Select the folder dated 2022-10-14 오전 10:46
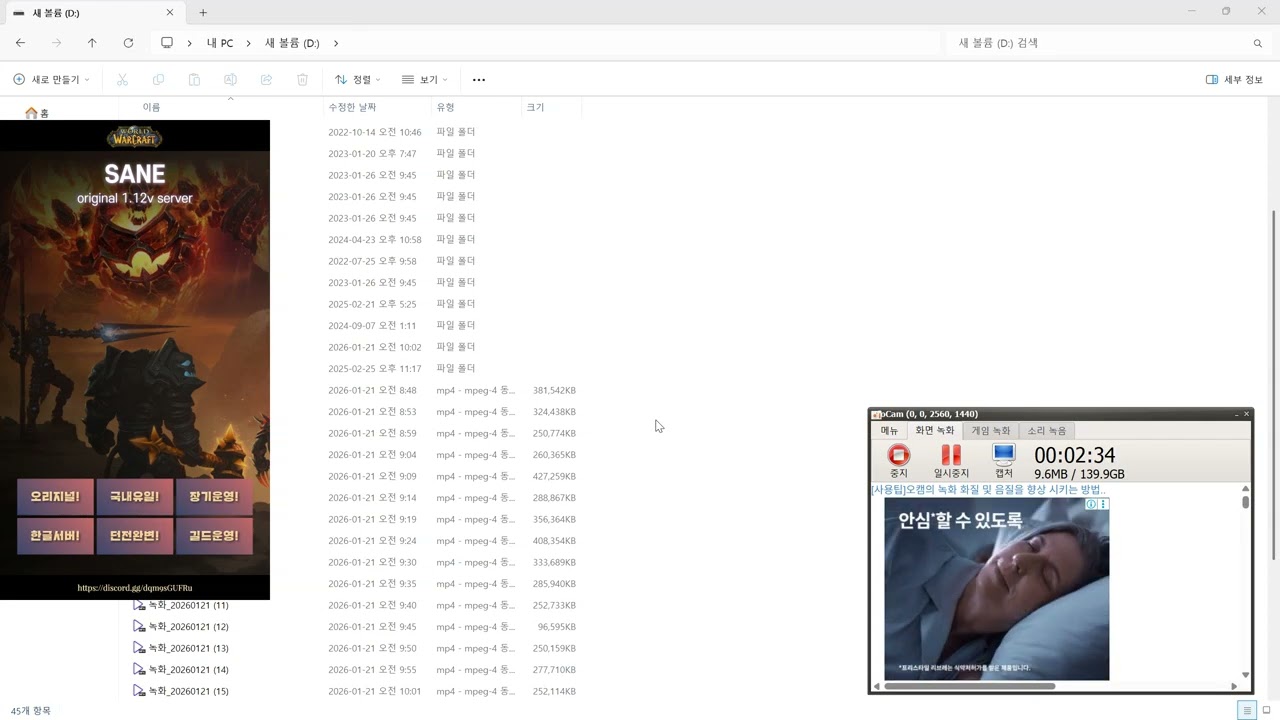1280x720 pixels. point(374,132)
